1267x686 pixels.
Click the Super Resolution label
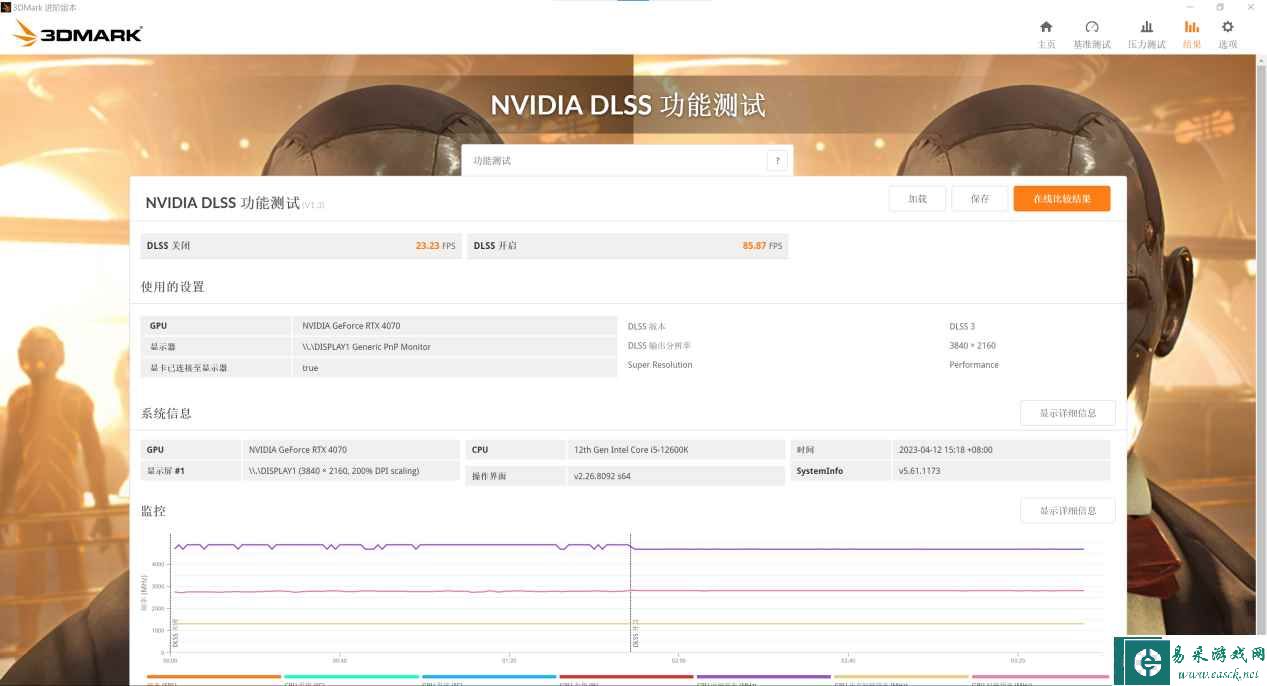660,365
